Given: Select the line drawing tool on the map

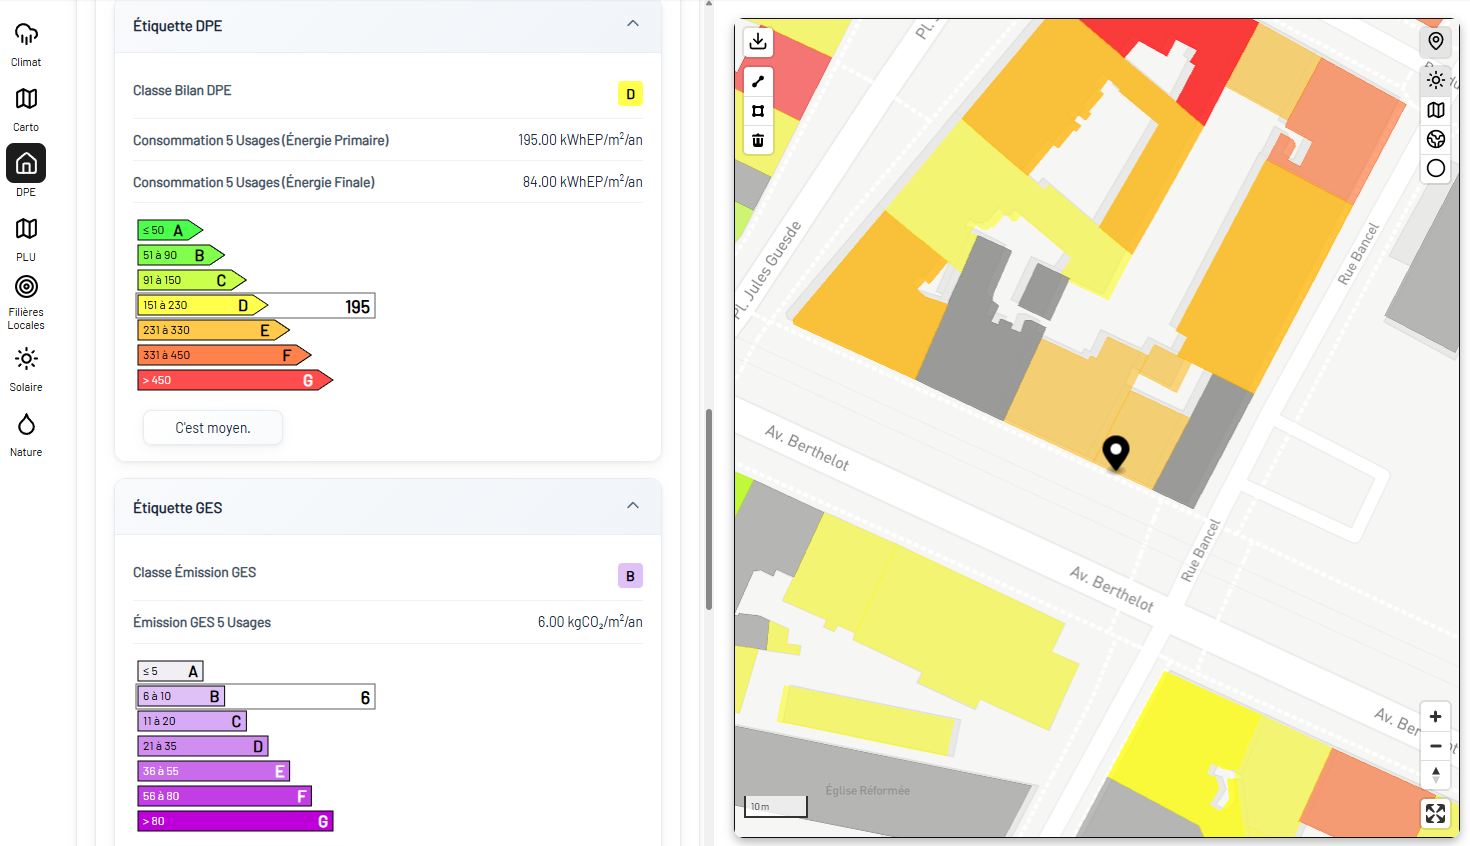Looking at the screenshot, I should [x=758, y=81].
